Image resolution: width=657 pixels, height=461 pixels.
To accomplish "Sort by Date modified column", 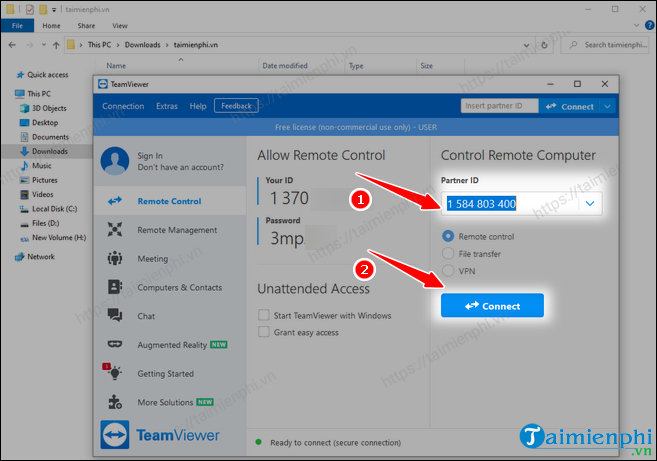I will (x=285, y=65).
